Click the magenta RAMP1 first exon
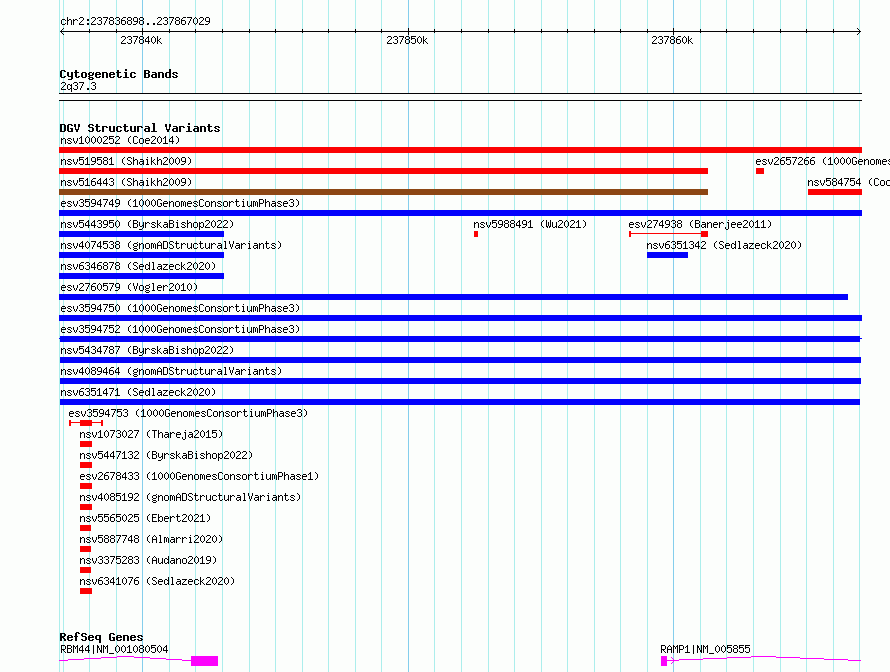The image size is (890, 672). 664,661
